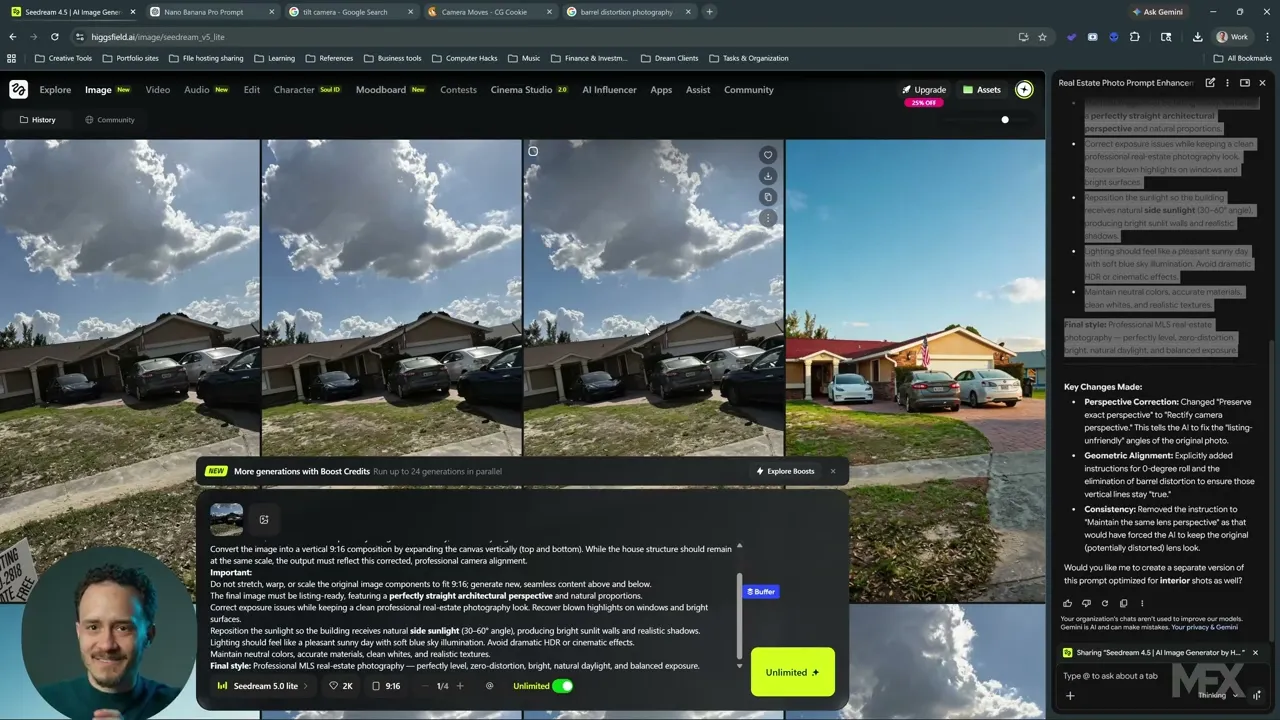Stop sharing the Seedream tab with Gemini
Viewport: 1280px width, 720px height.
click(x=1255, y=653)
